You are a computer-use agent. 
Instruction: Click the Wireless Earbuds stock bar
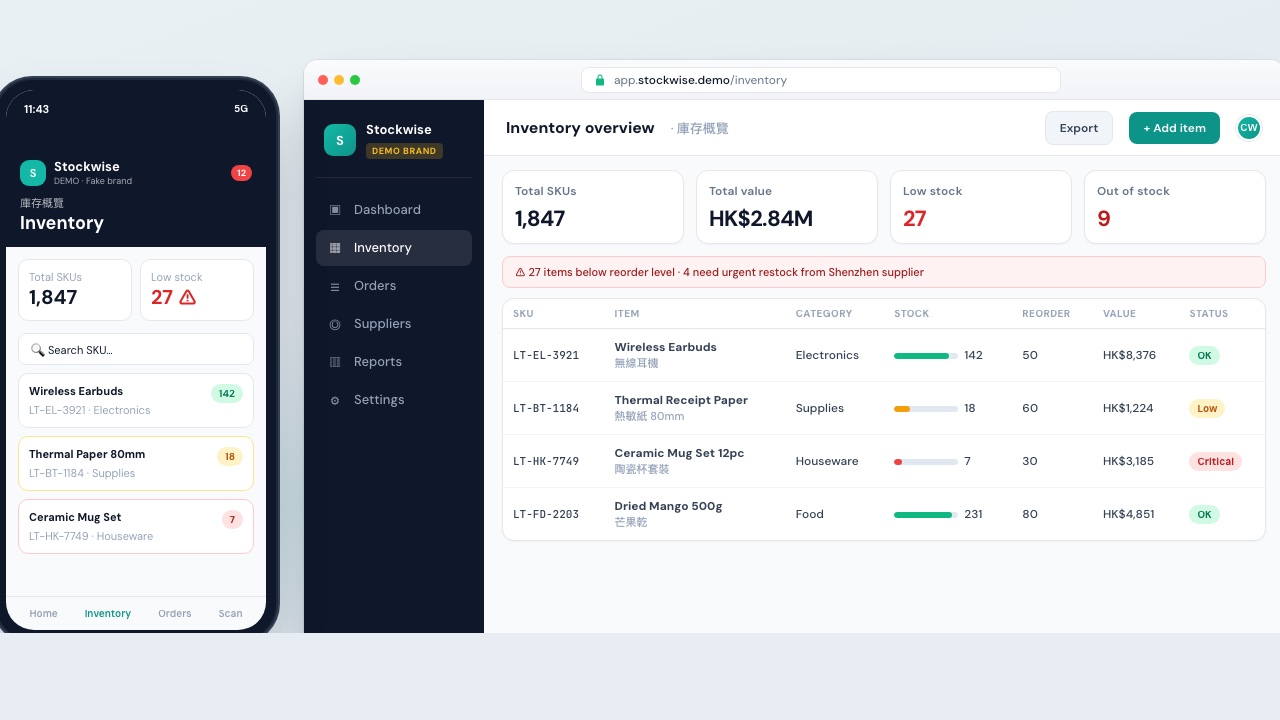[926, 355]
